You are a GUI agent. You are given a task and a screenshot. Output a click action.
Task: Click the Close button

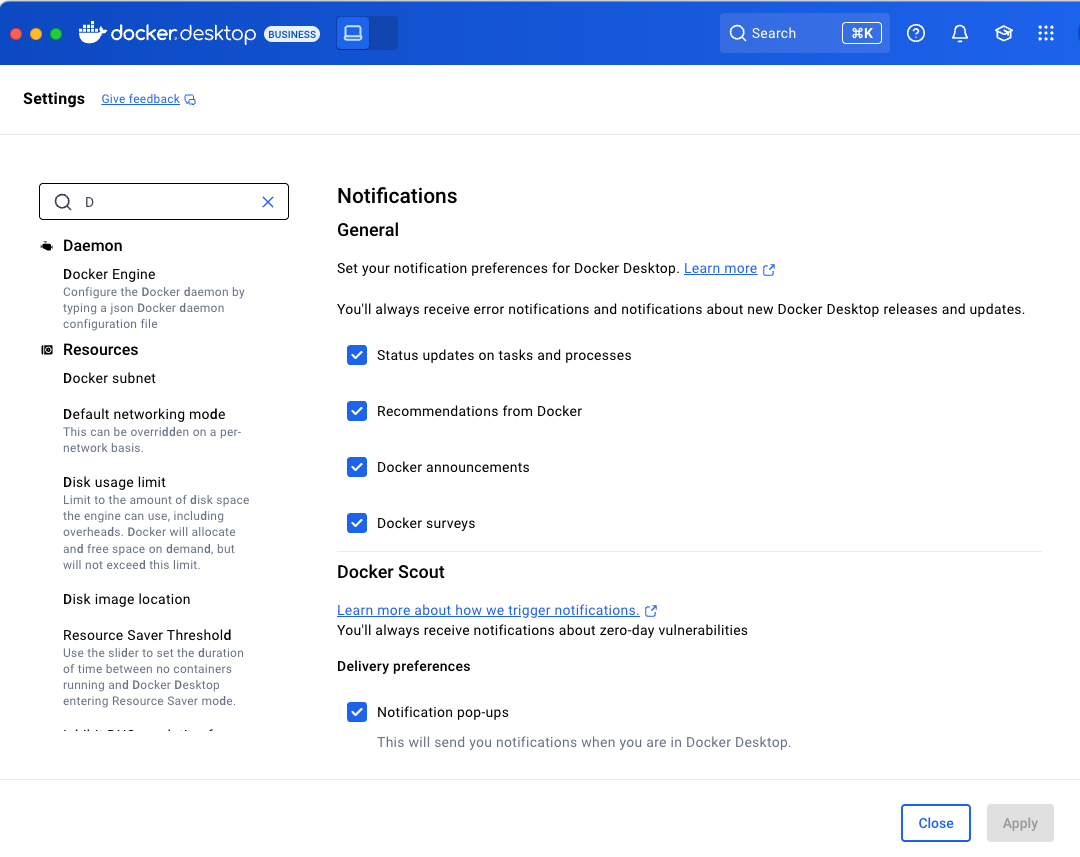[x=935, y=822]
